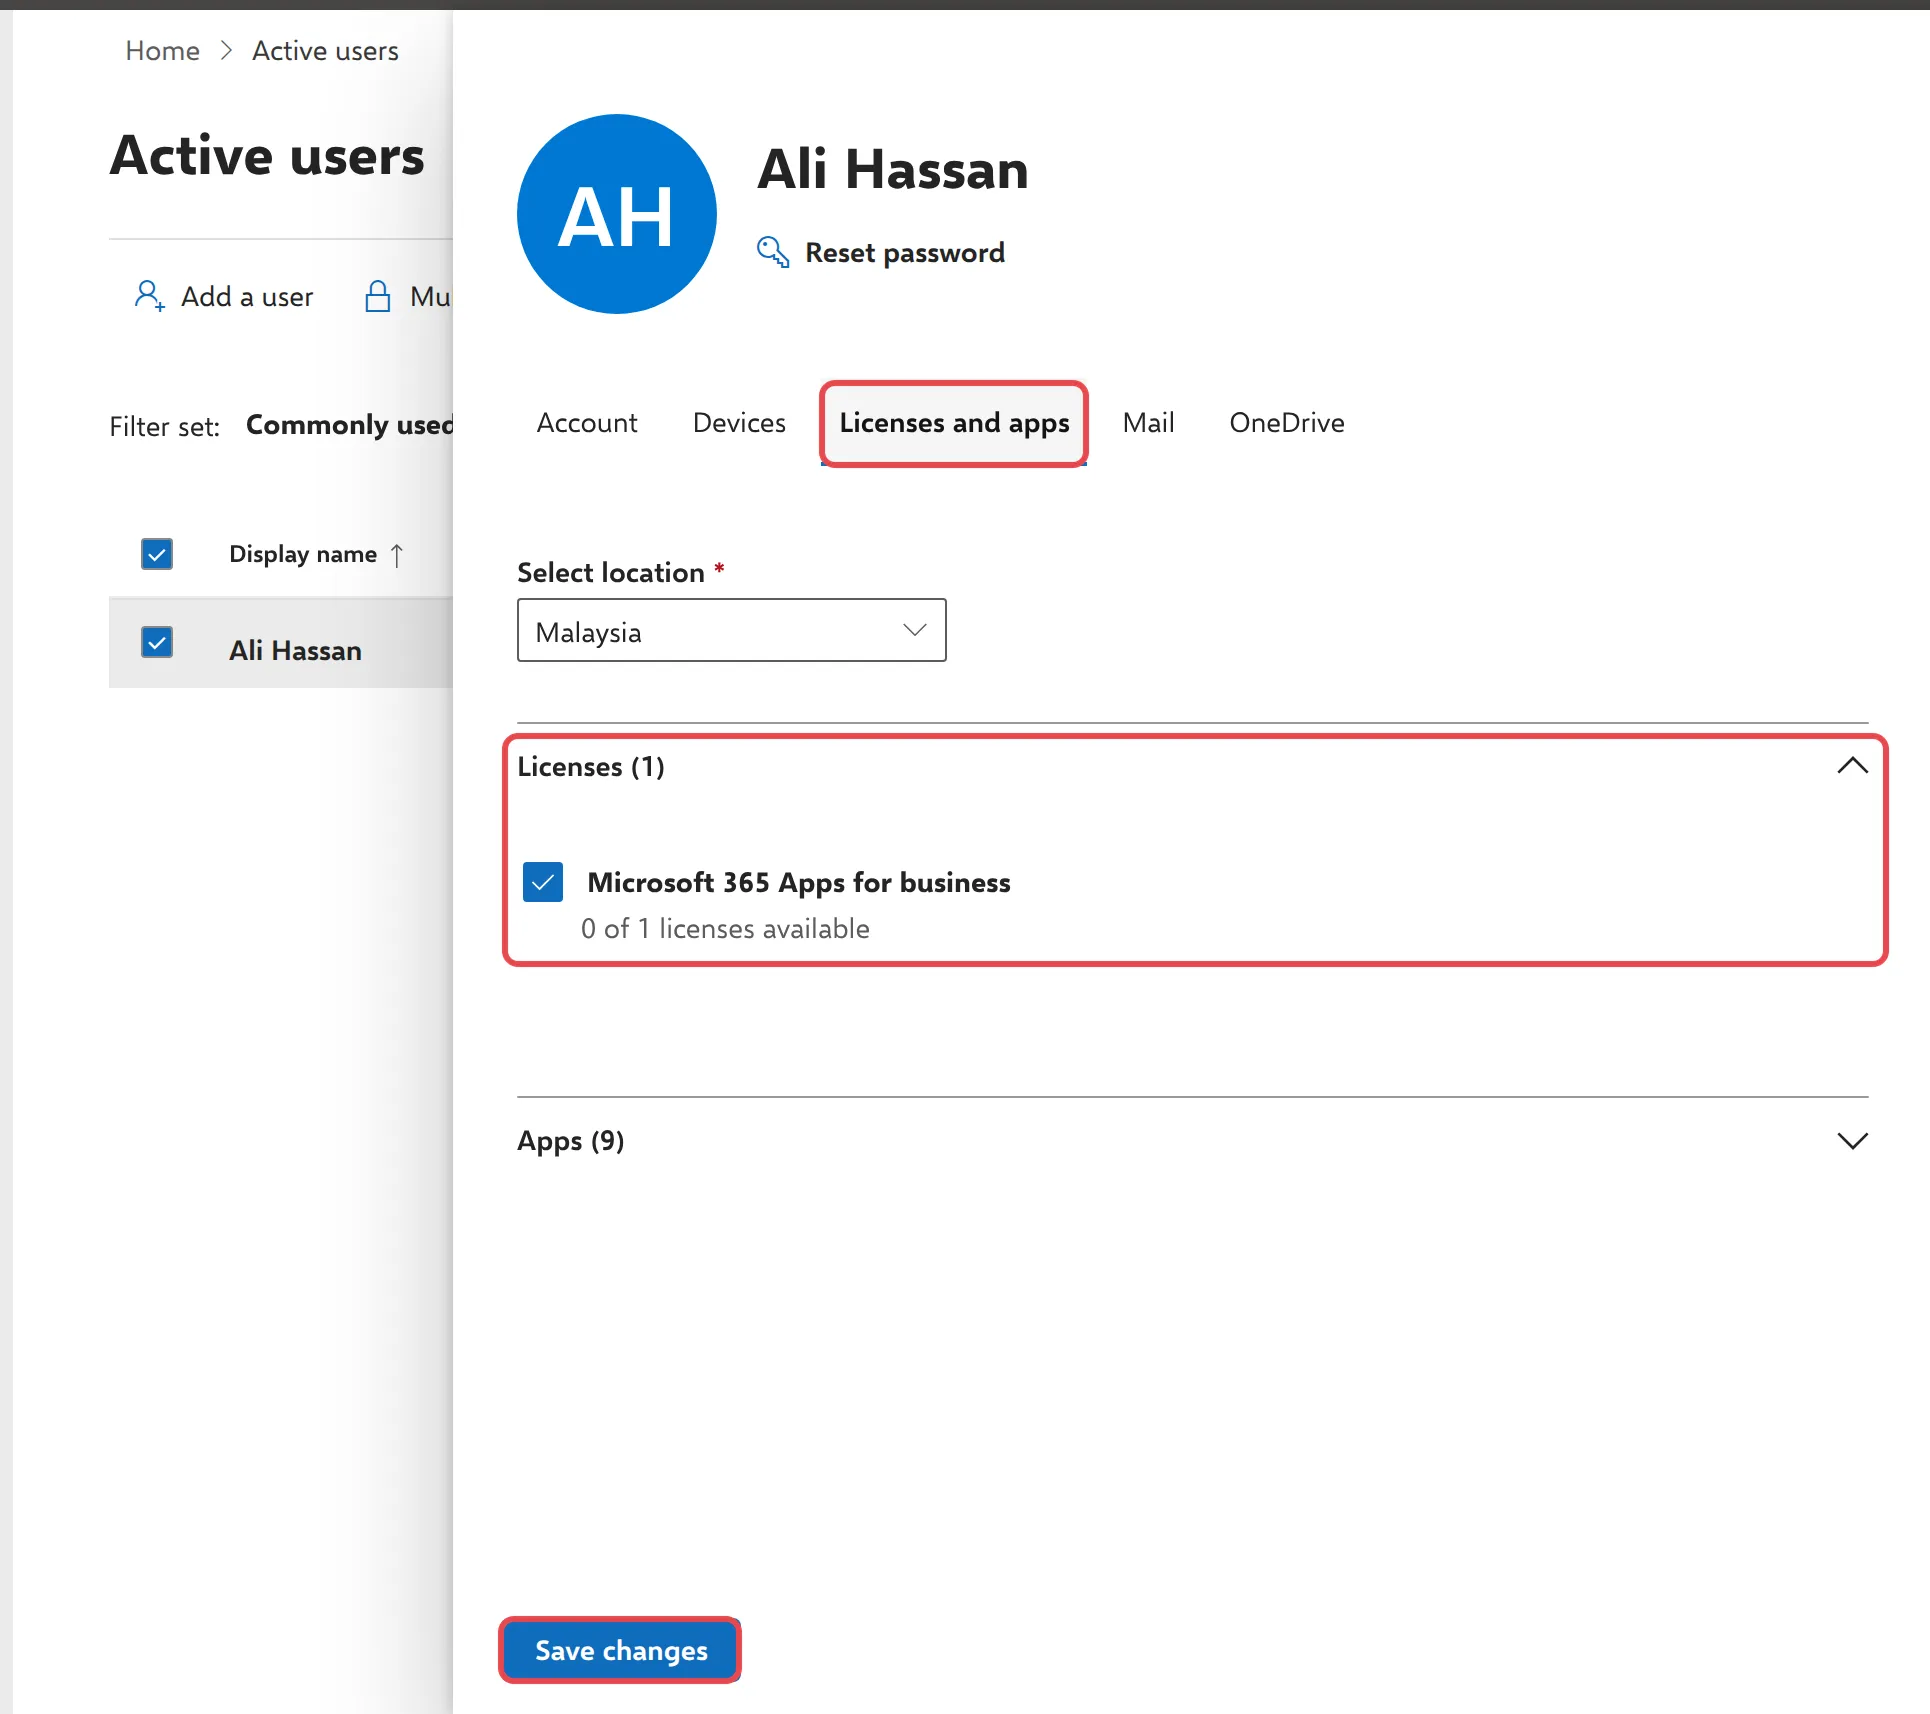Image resolution: width=1930 pixels, height=1714 pixels.
Task: Click the Licenses (1) heading text
Action: point(591,767)
